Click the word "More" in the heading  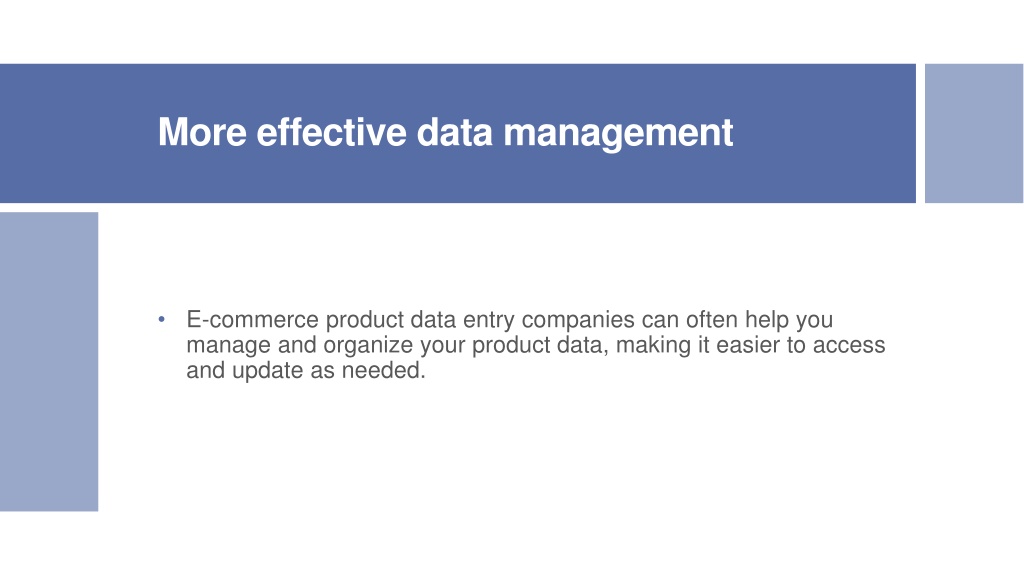point(202,133)
